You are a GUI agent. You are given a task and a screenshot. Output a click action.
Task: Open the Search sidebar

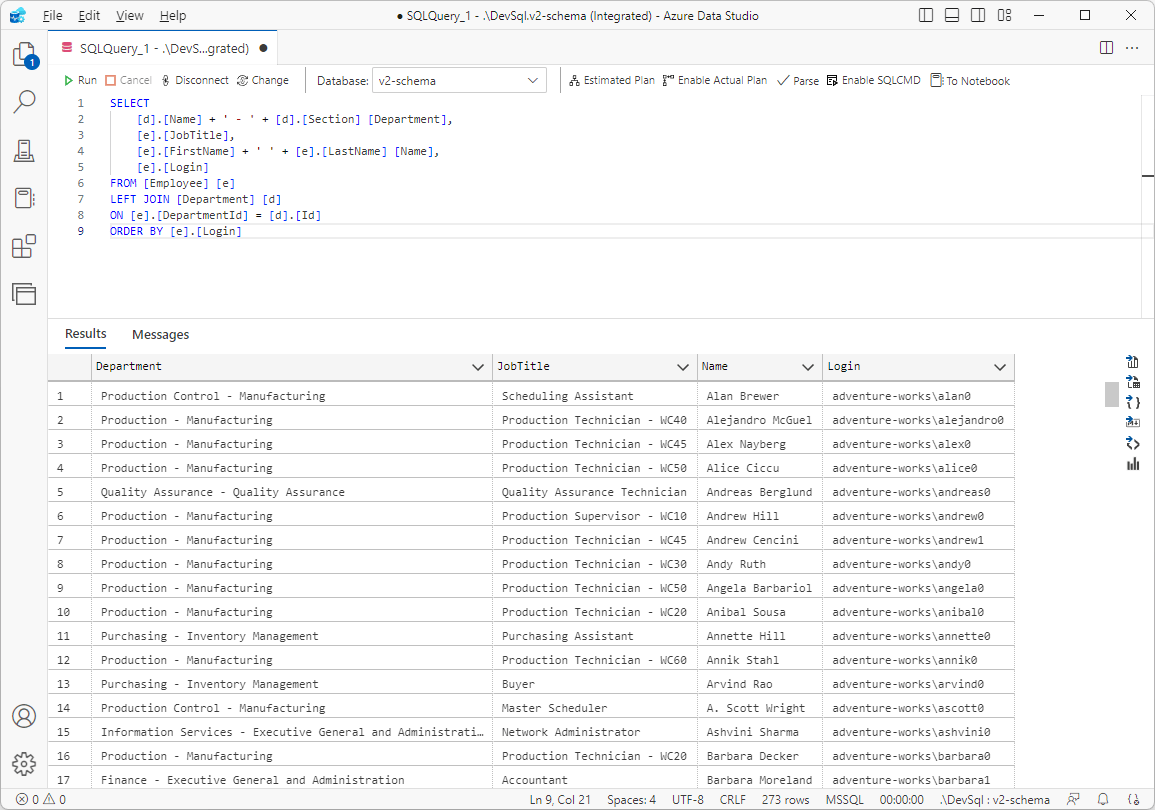[x=24, y=101]
